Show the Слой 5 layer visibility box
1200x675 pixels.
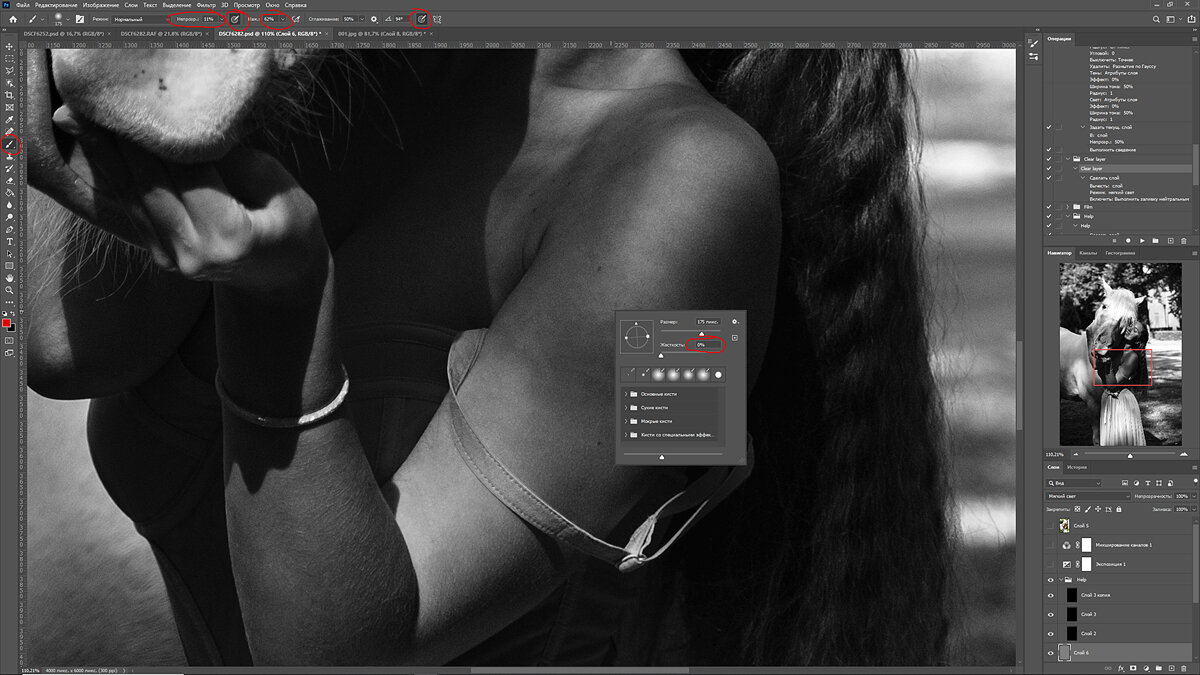click(1051, 525)
